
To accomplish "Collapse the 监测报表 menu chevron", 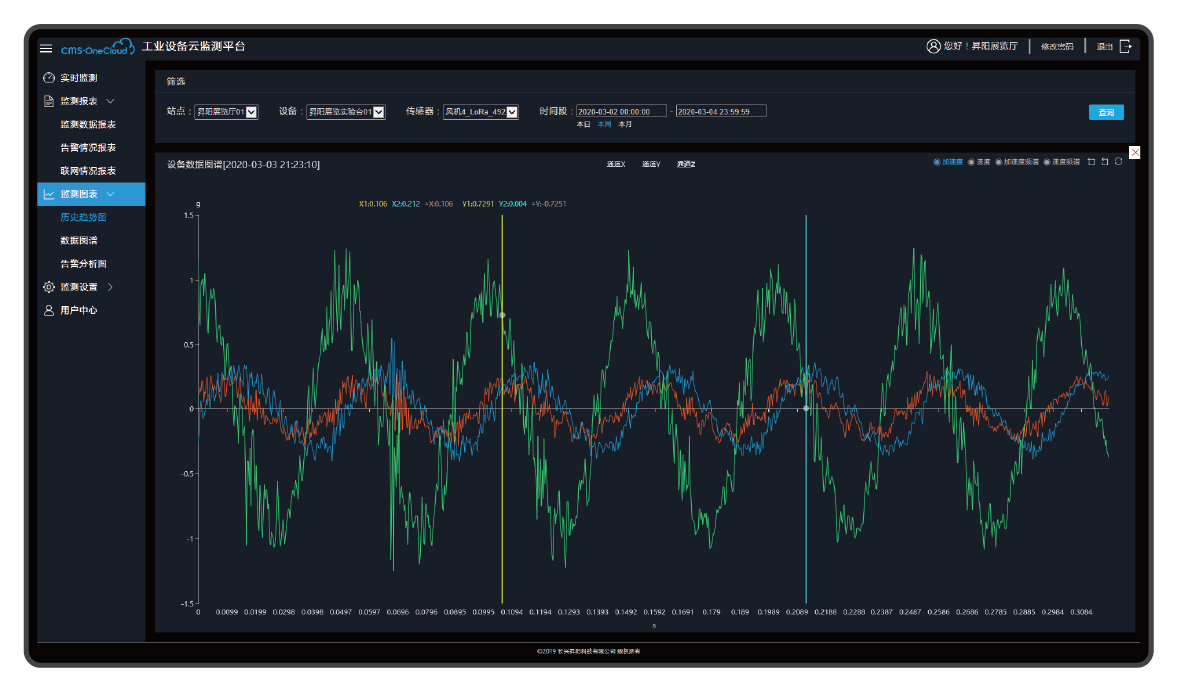I will tap(110, 101).
